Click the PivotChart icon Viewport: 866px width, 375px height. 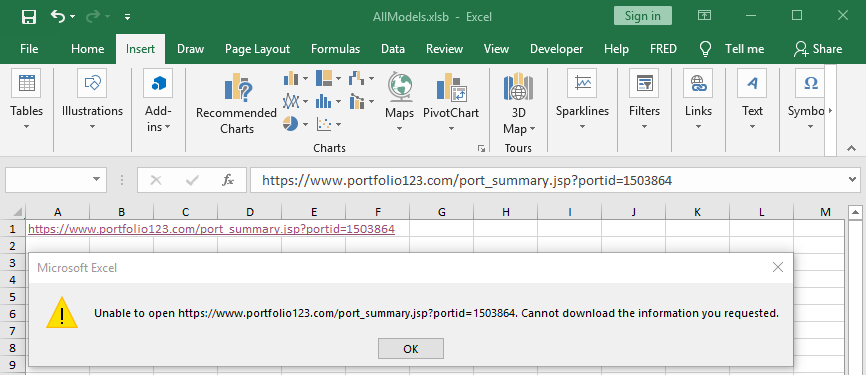(451, 88)
